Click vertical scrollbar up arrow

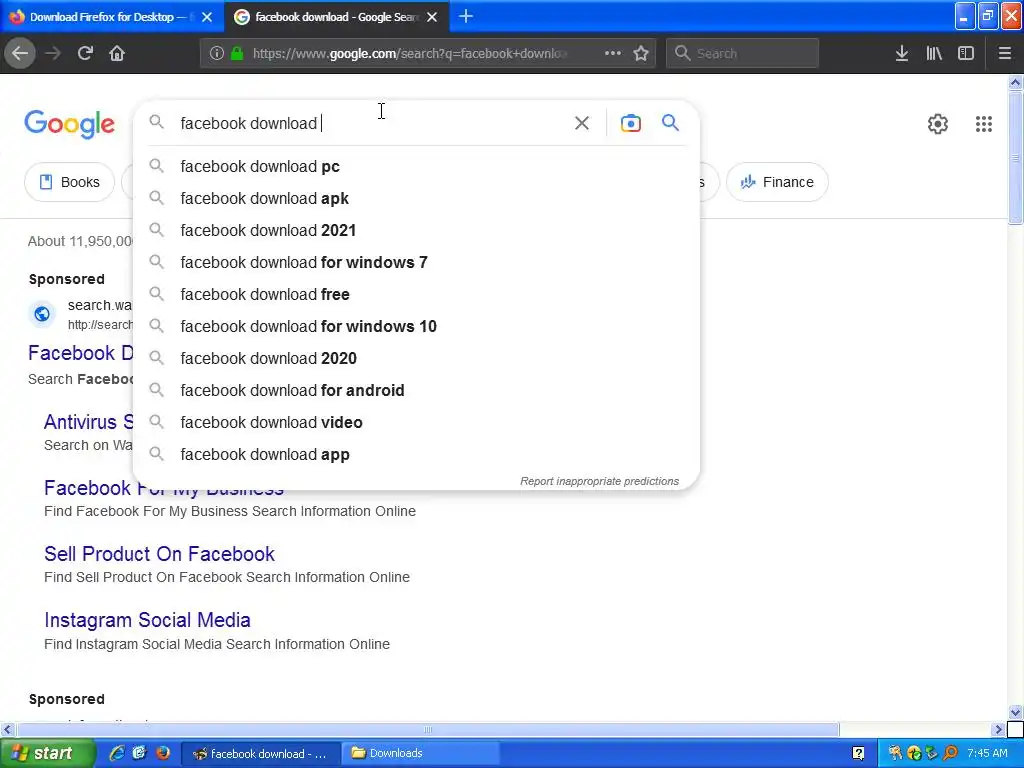pyautogui.click(x=1015, y=82)
